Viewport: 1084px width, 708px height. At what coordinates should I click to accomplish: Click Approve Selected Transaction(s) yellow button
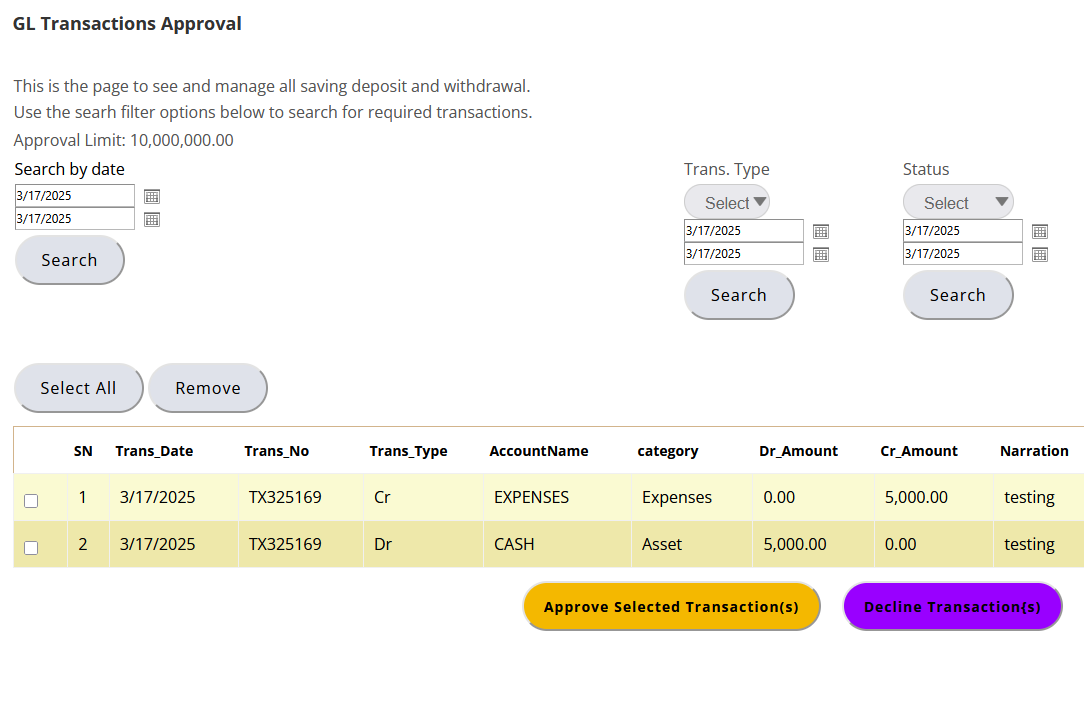[x=671, y=607]
